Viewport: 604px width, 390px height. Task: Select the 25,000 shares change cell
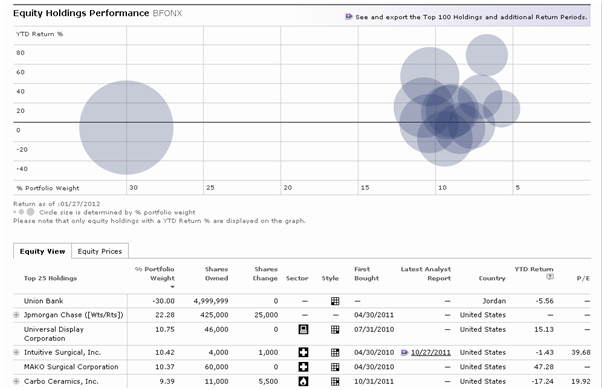[266, 315]
